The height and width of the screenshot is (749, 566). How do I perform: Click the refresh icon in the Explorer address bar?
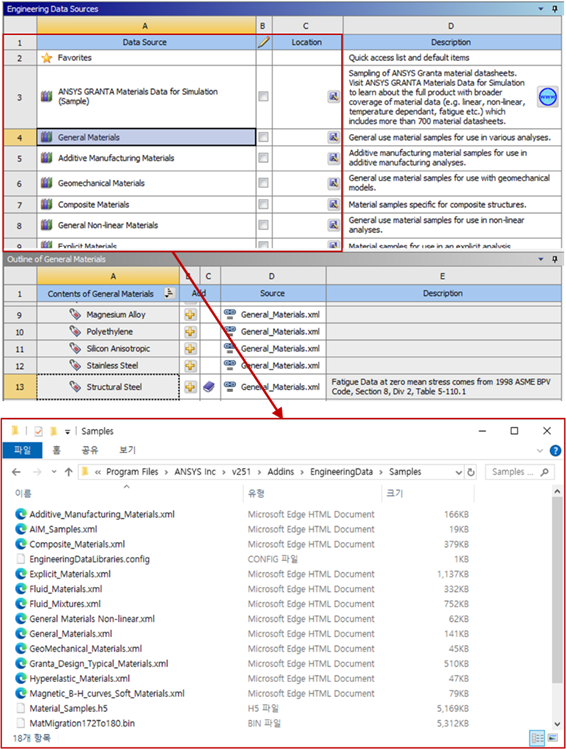(x=471, y=472)
